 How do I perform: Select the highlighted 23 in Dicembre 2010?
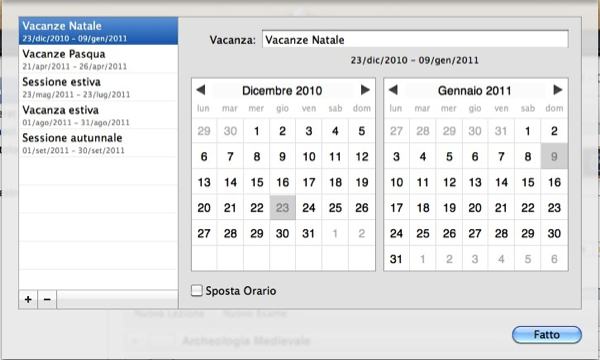282,208
